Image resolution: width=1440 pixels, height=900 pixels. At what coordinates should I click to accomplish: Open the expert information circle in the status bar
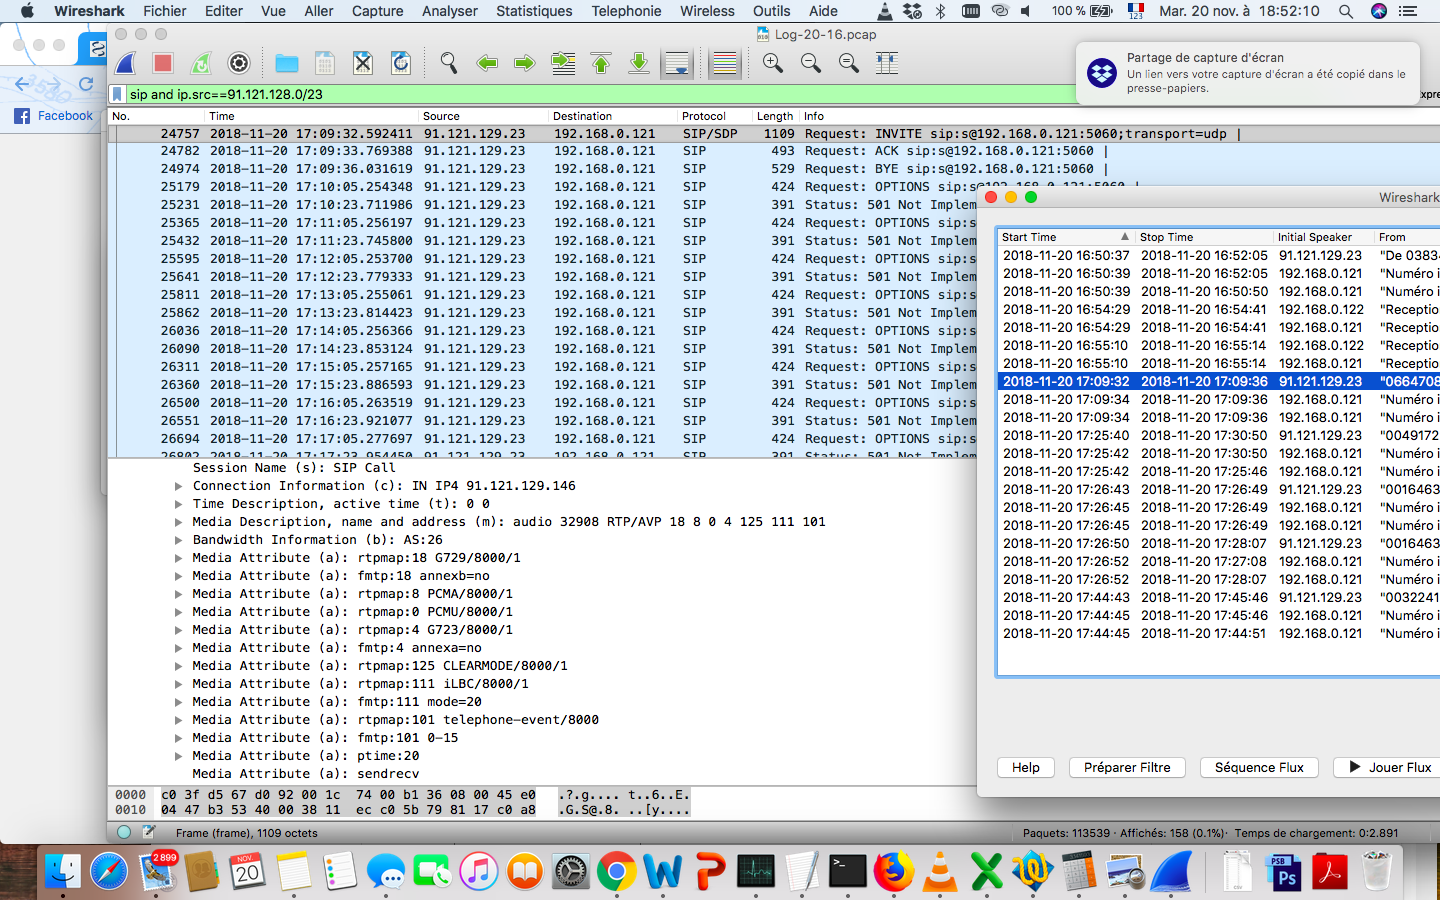pyautogui.click(x=124, y=832)
